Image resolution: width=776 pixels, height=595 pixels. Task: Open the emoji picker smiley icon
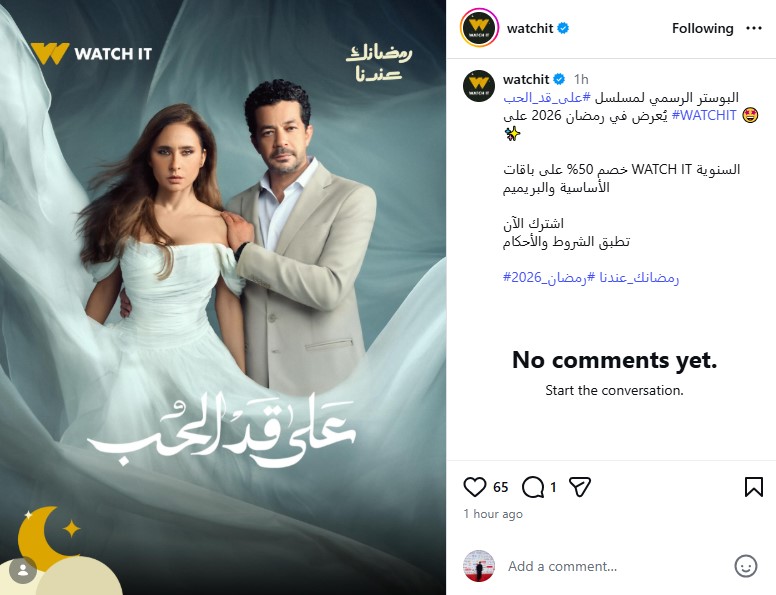click(745, 566)
